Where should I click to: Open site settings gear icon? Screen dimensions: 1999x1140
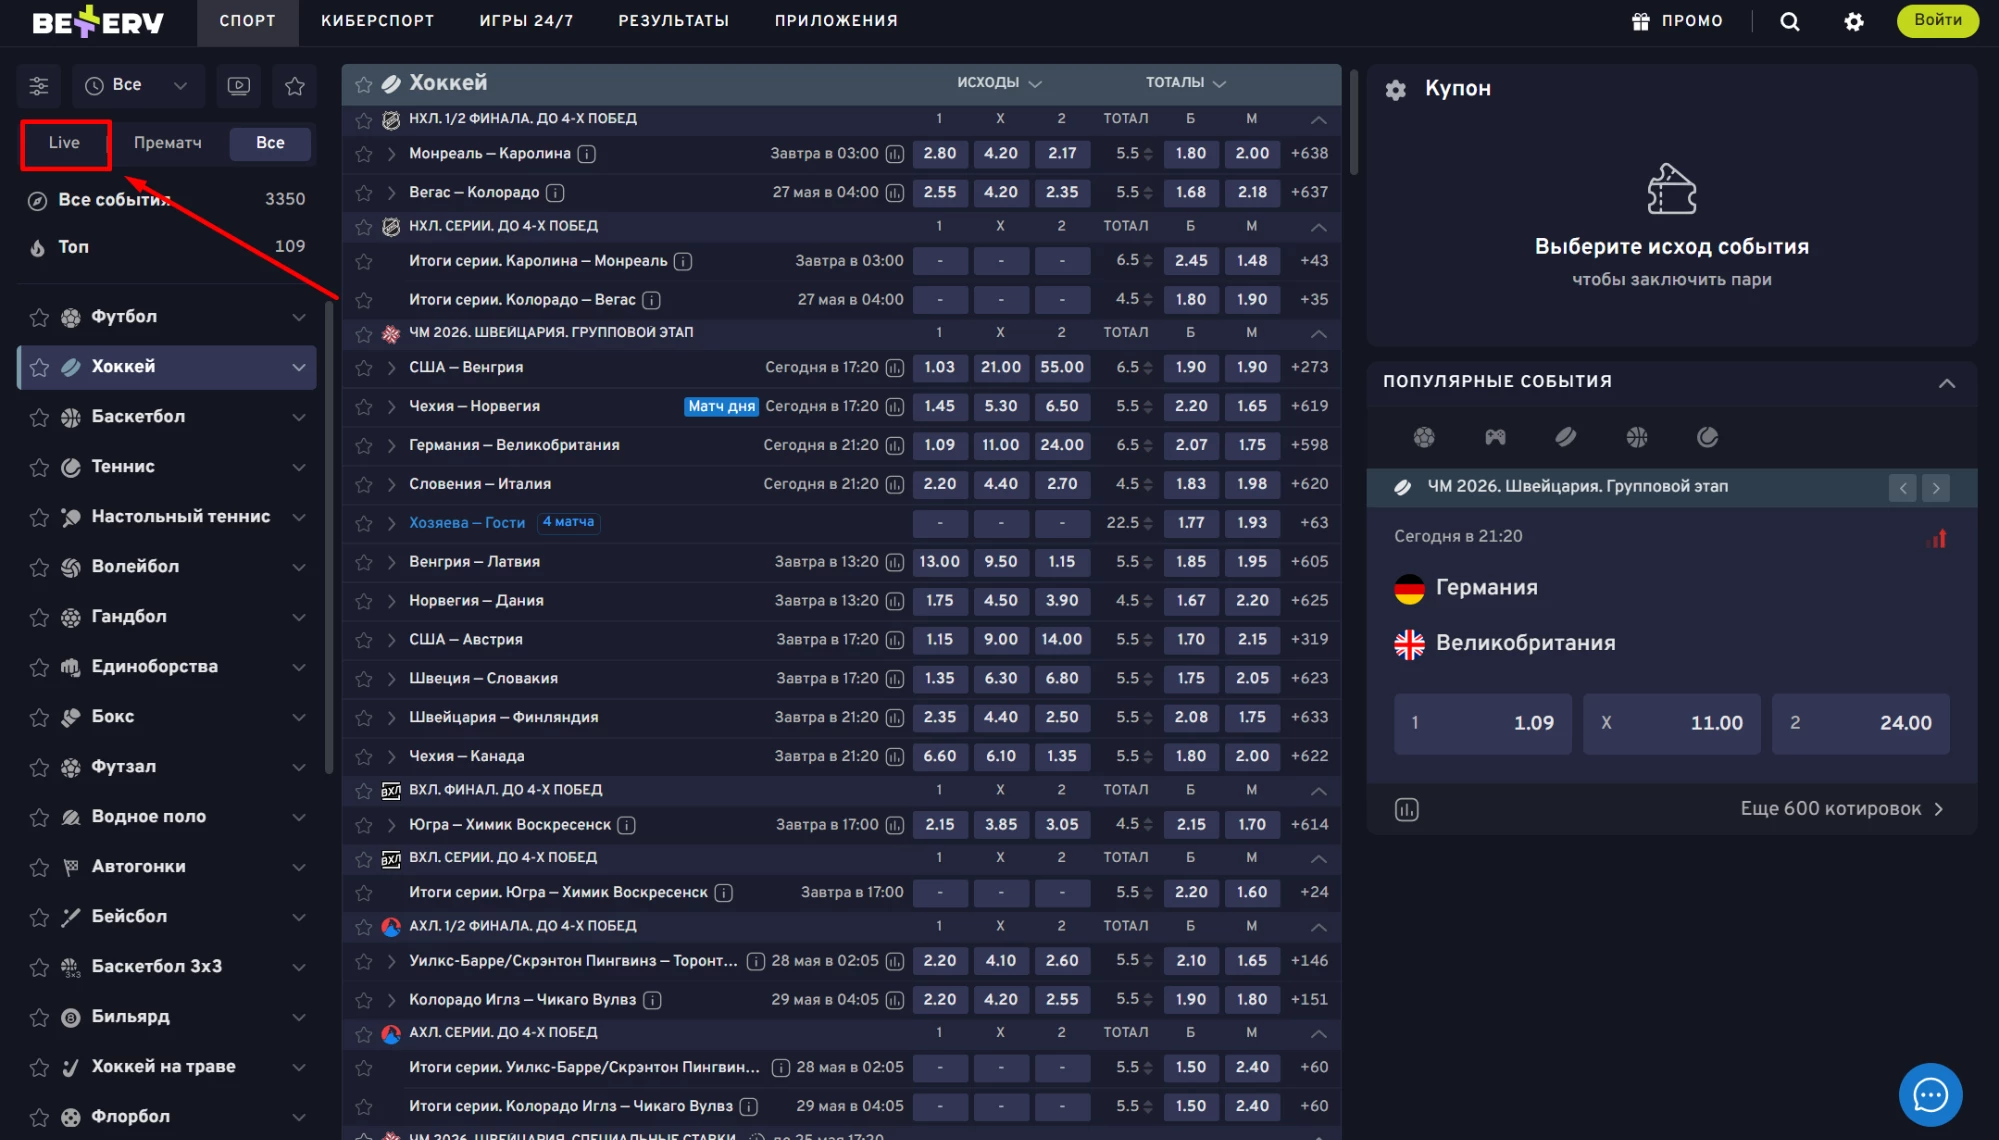click(1854, 22)
